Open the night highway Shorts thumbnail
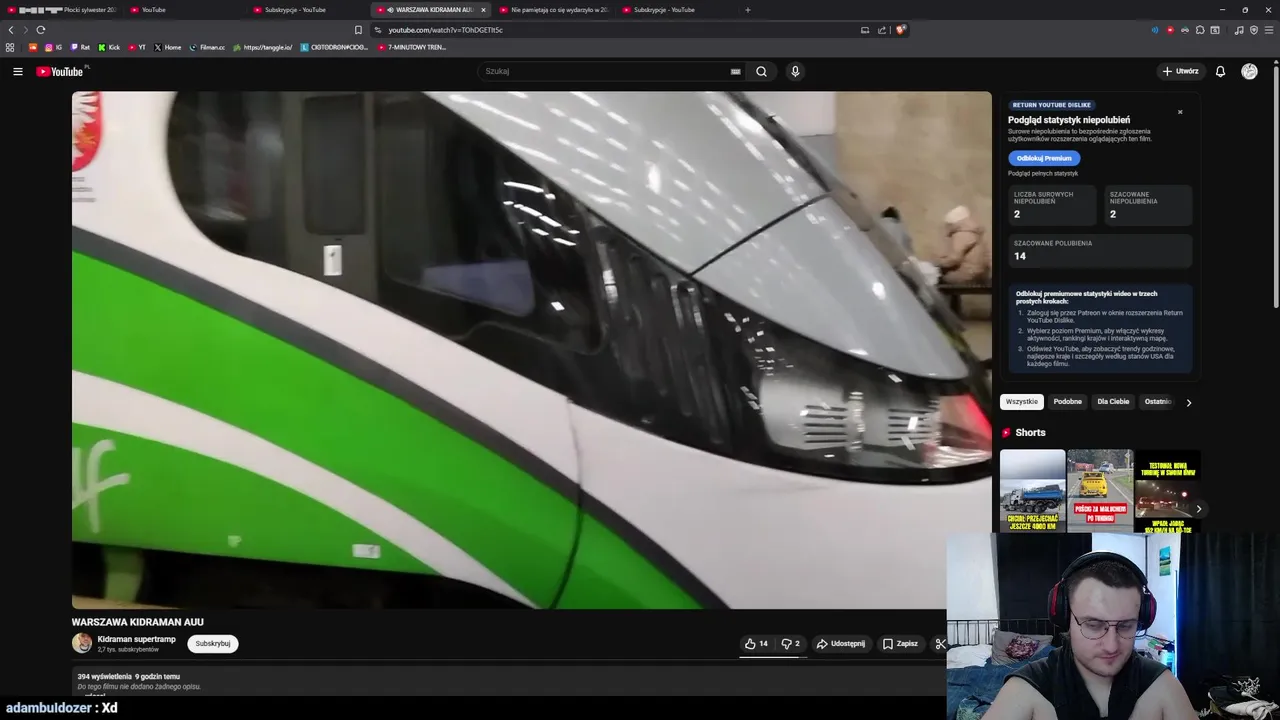1280x720 pixels. pos(1167,491)
